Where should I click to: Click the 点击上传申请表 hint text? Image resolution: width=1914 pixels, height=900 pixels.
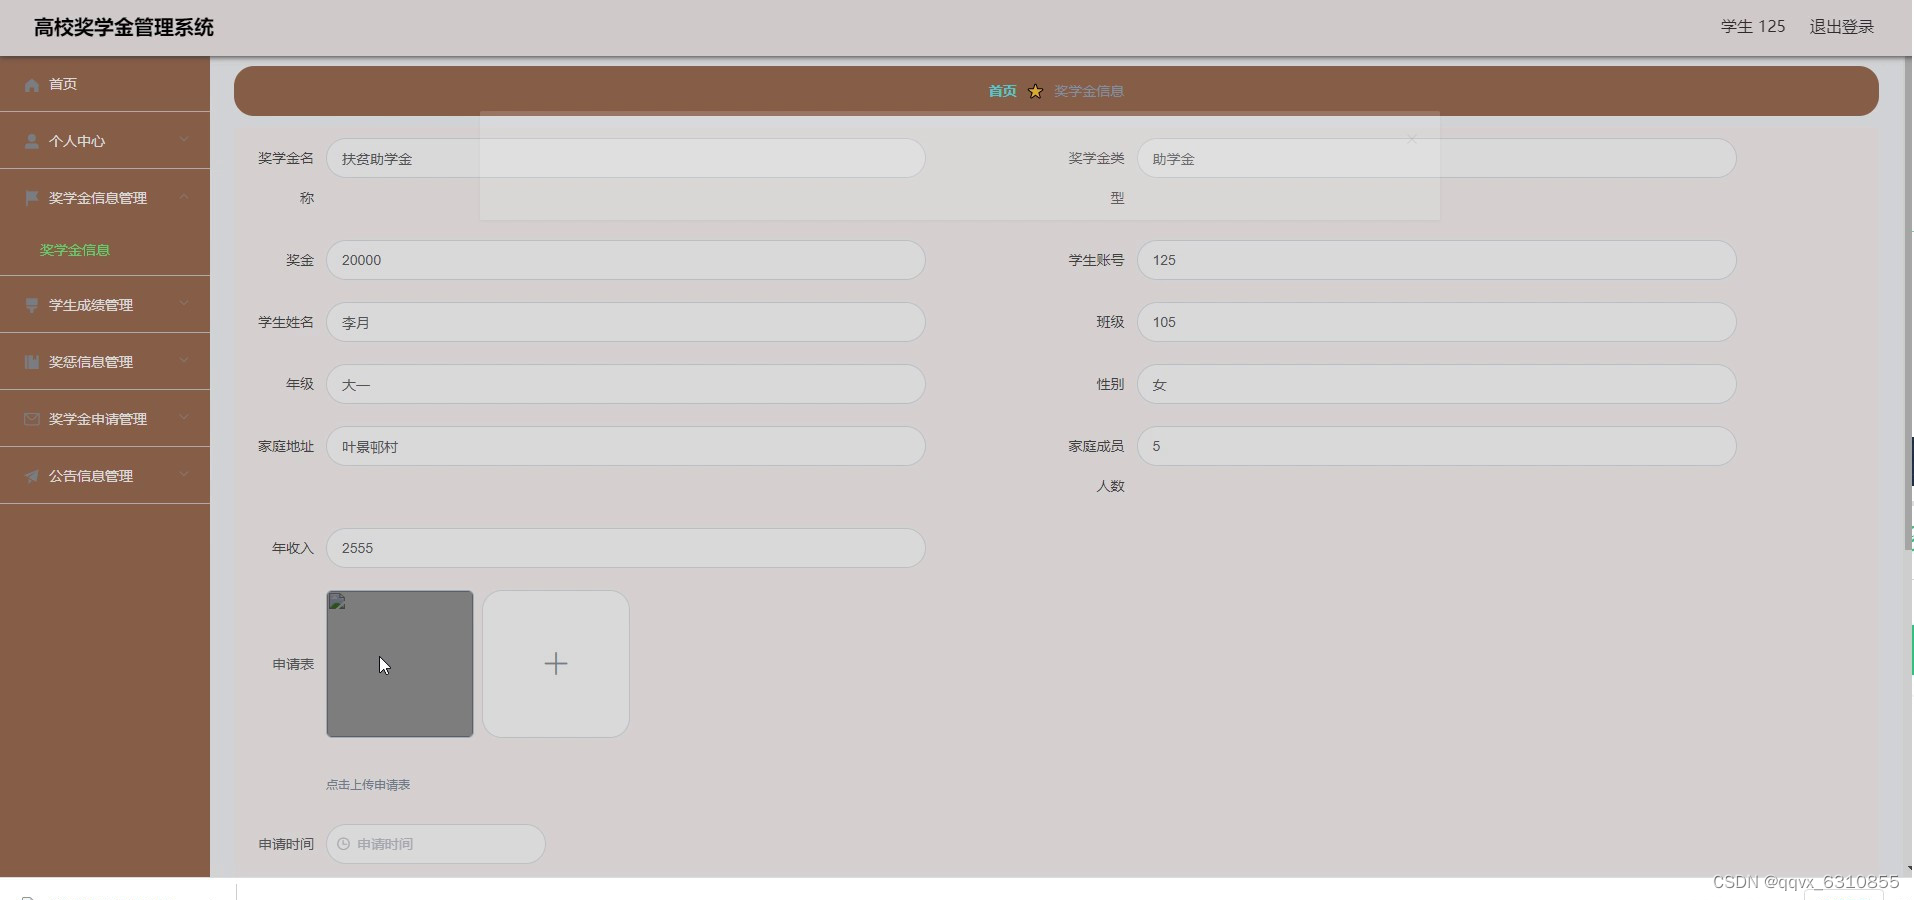point(368,785)
